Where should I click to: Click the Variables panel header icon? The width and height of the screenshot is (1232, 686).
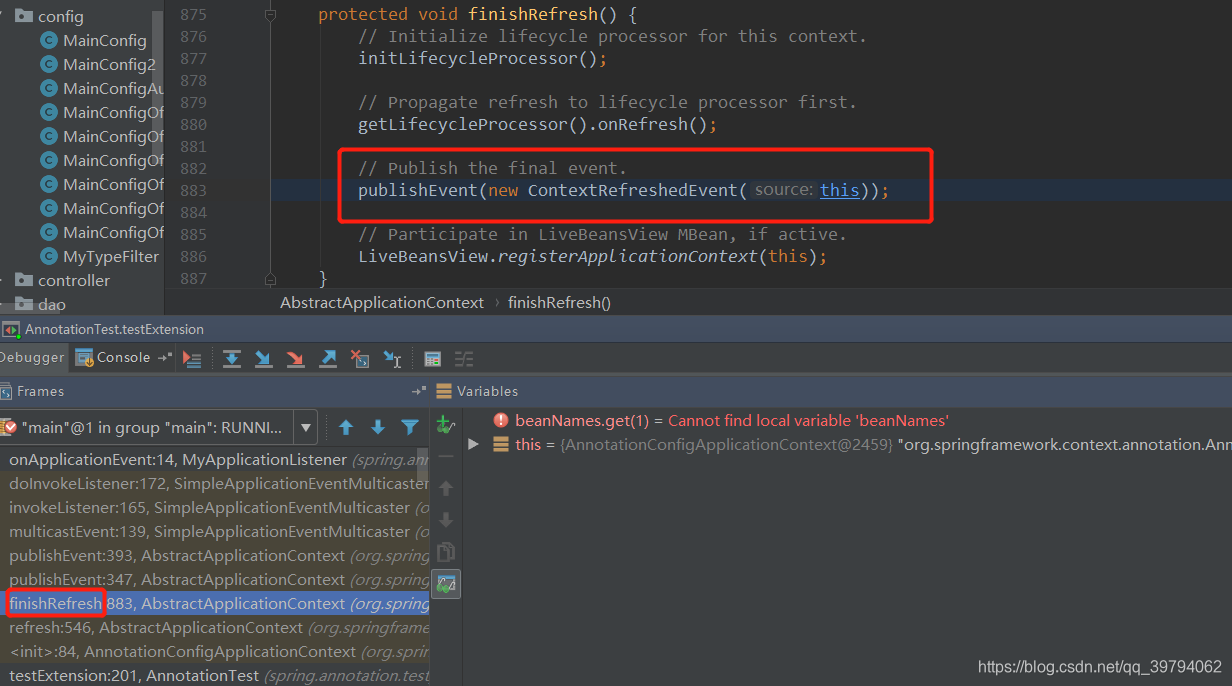click(x=445, y=391)
